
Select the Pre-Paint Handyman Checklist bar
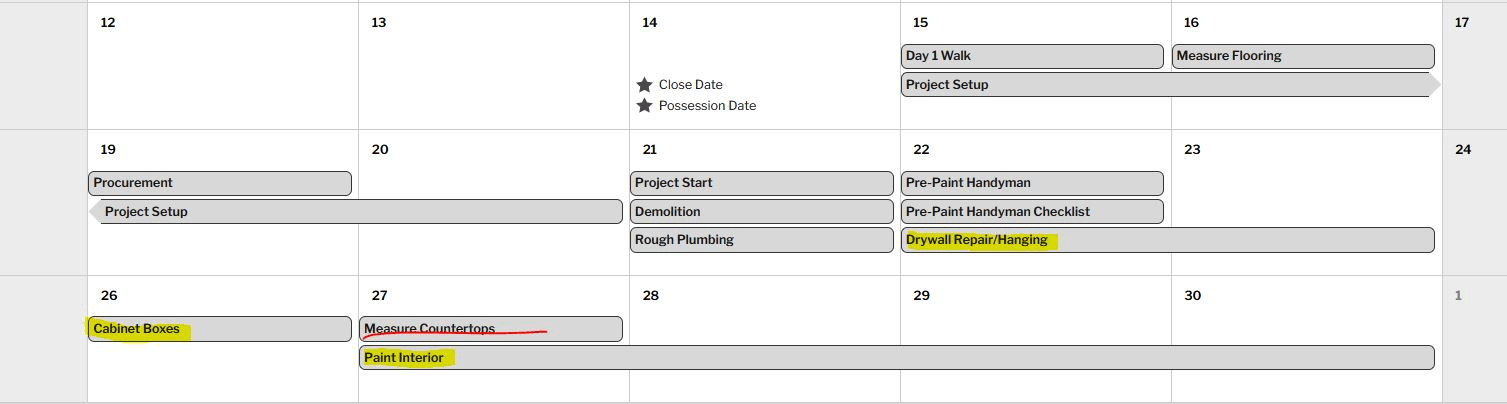[x=1032, y=212]
